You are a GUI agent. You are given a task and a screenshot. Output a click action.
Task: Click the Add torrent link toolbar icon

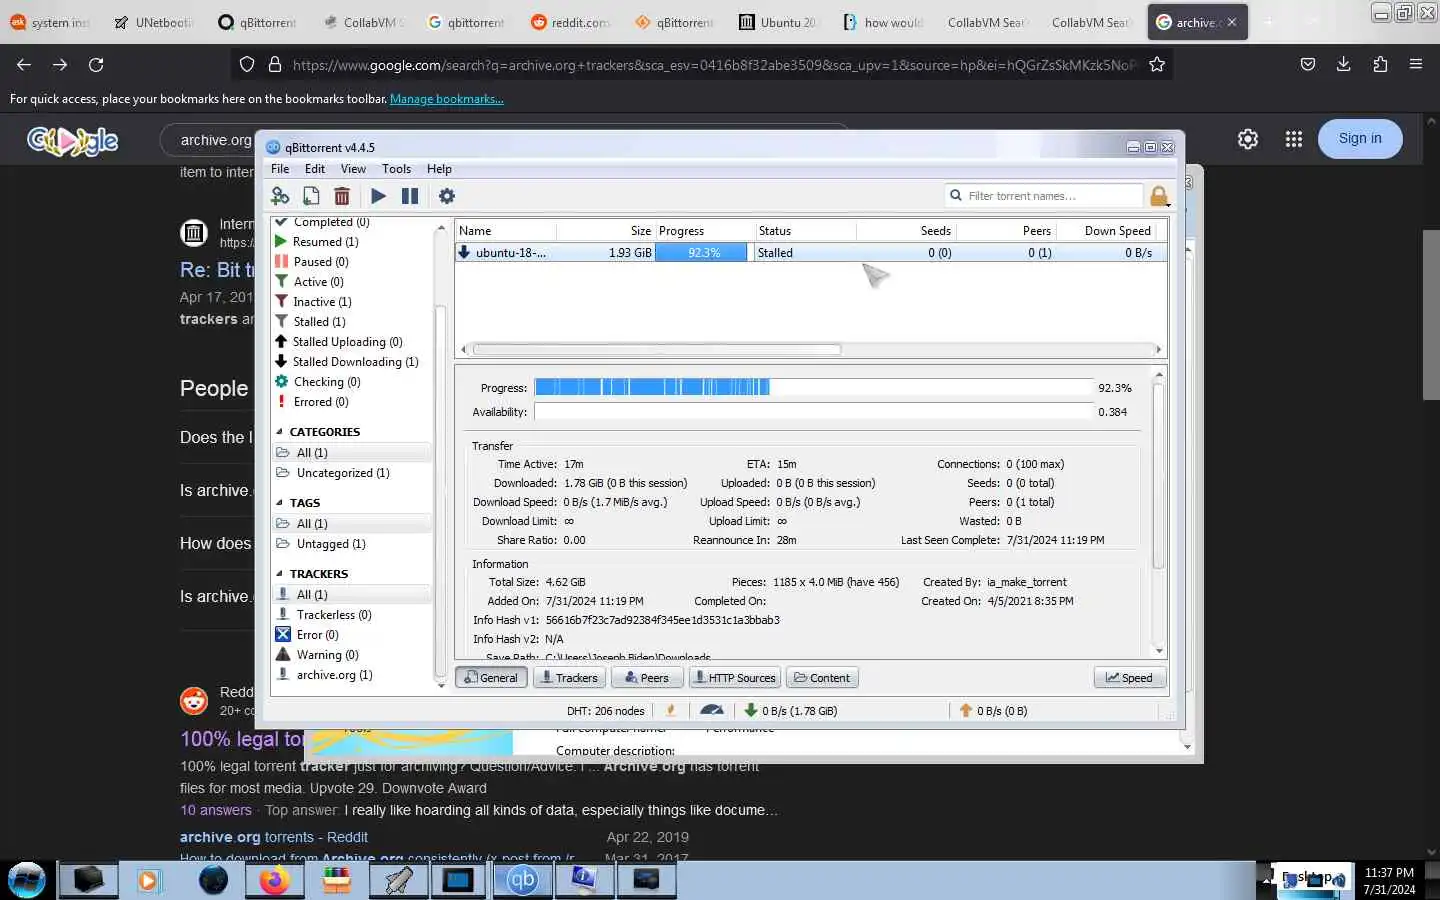coord(280,196)
